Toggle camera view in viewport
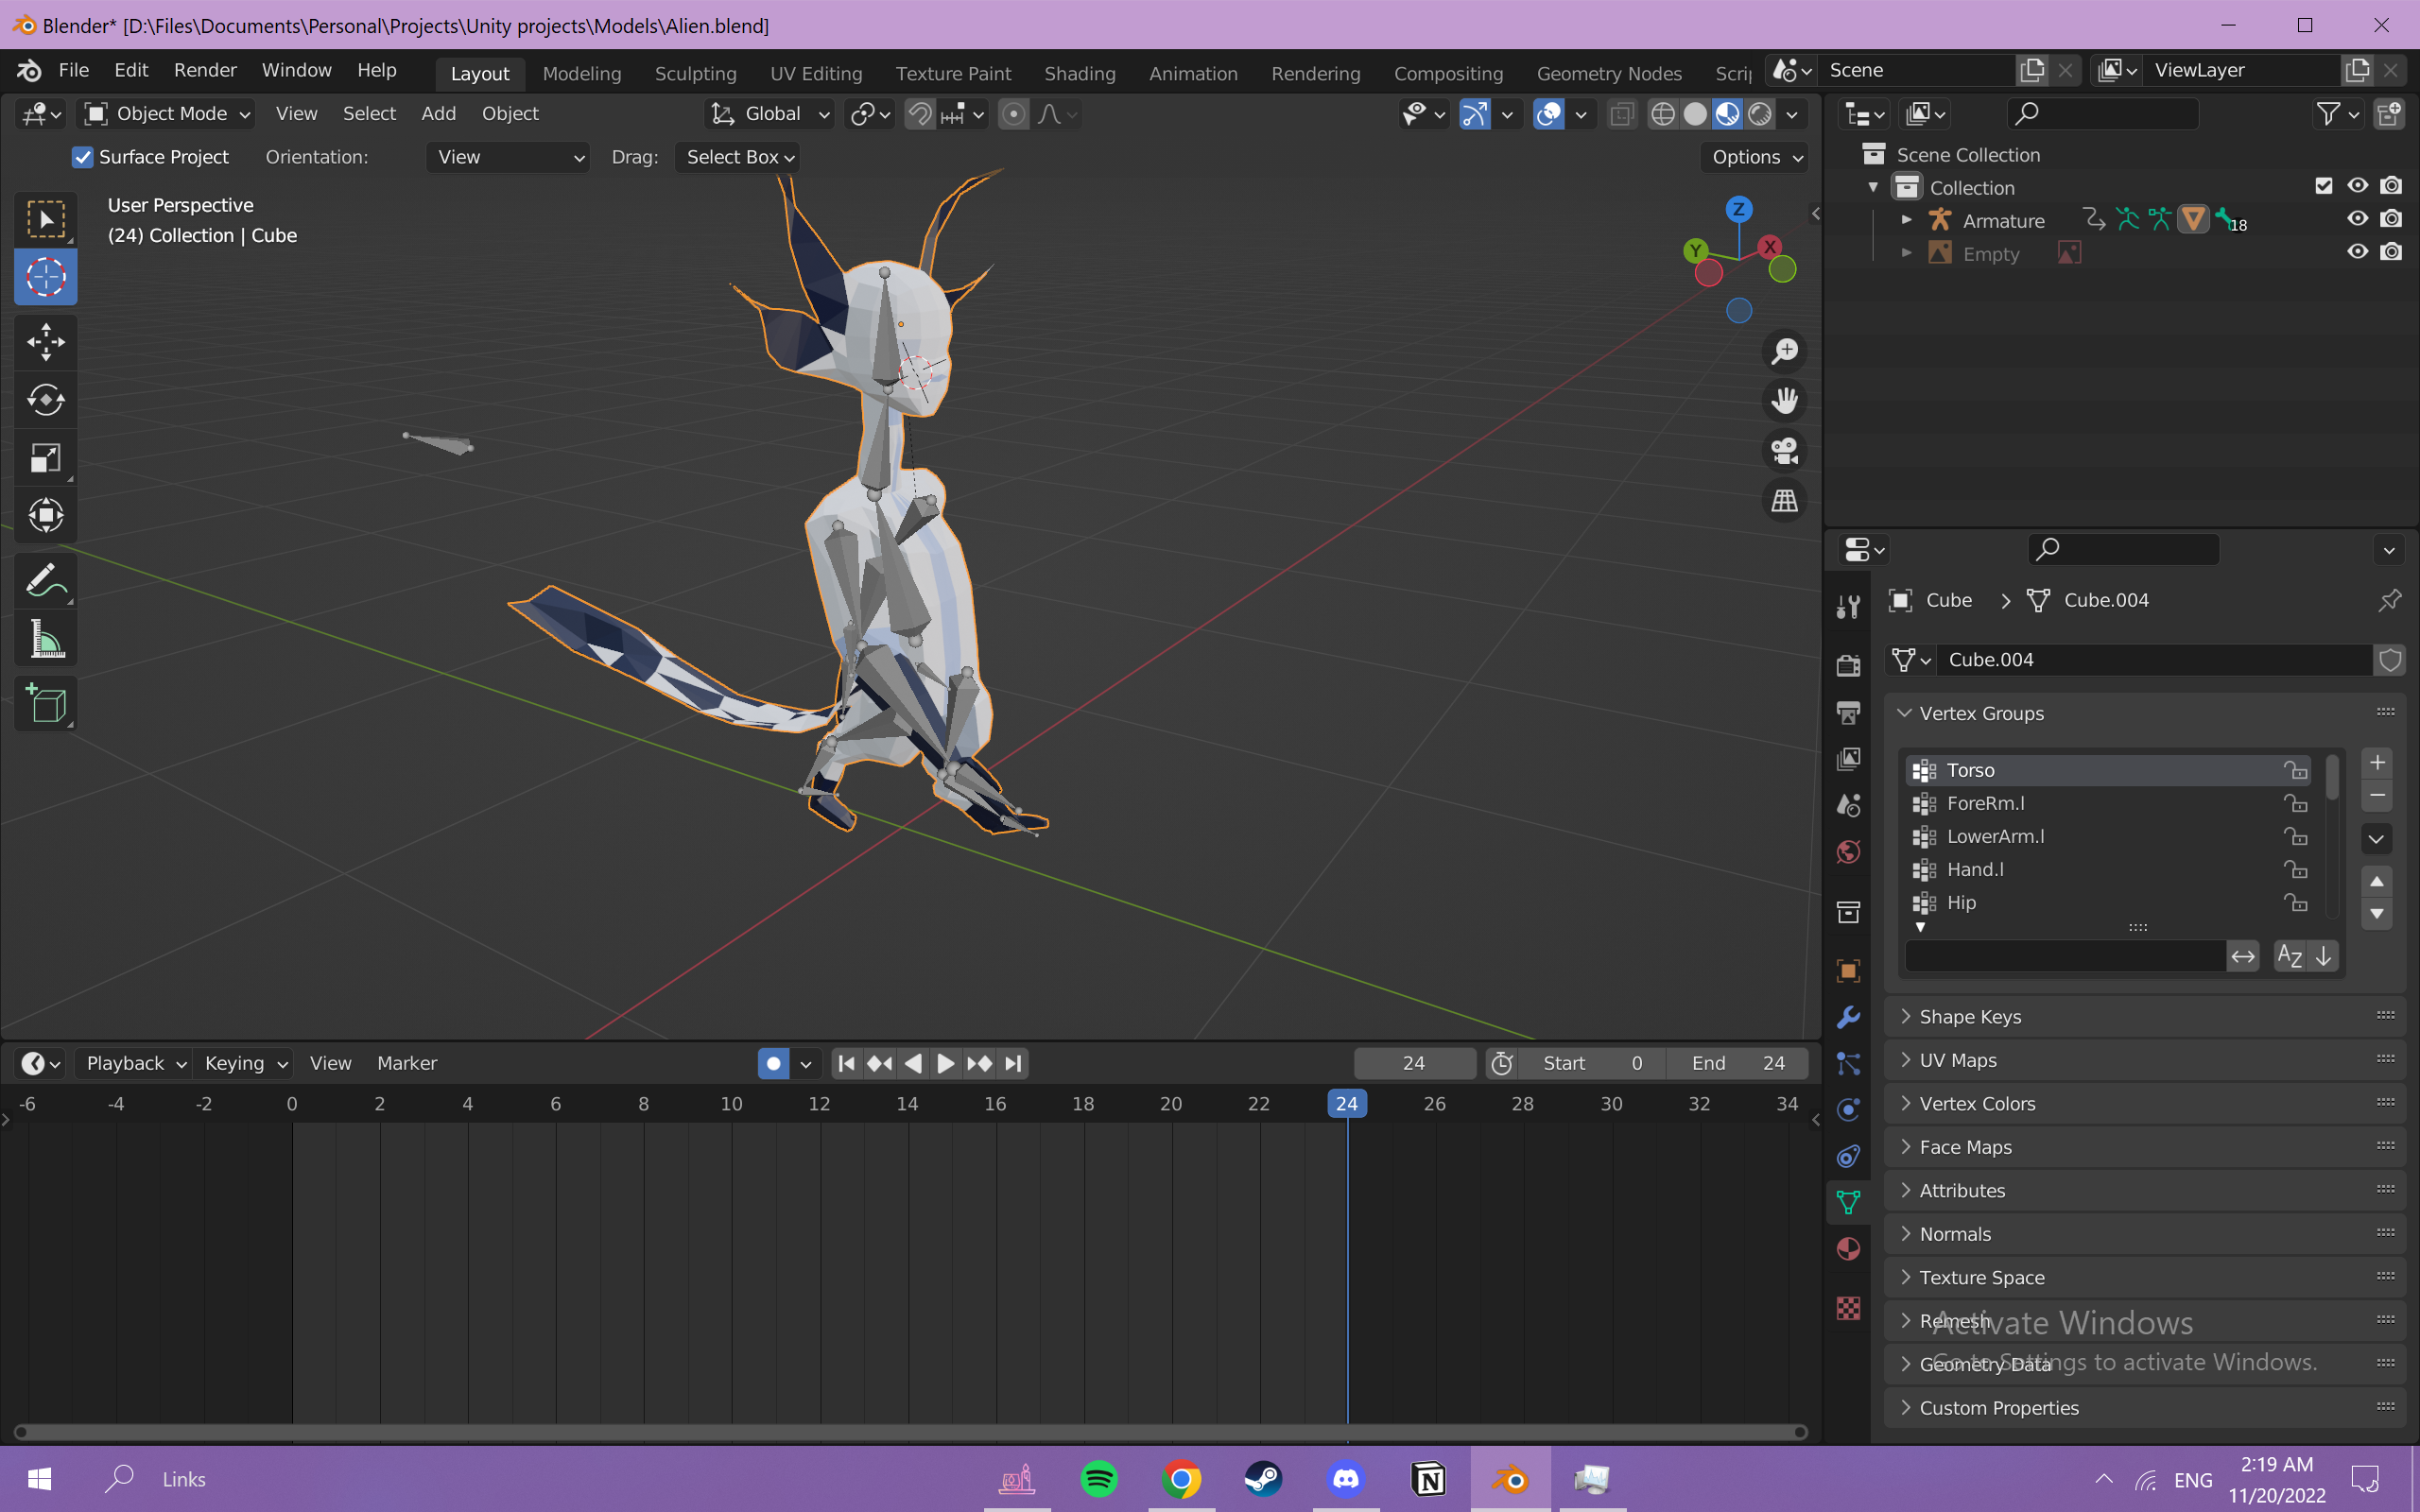This screenshot has width=2420, height=1512. coord(1785,450)
